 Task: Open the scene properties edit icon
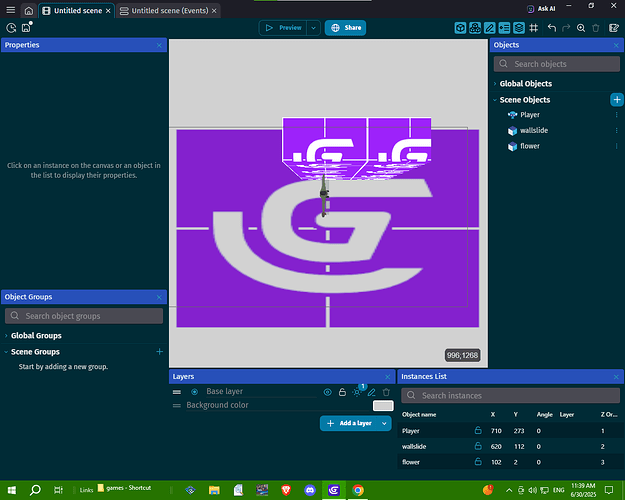tap(614, 28)
